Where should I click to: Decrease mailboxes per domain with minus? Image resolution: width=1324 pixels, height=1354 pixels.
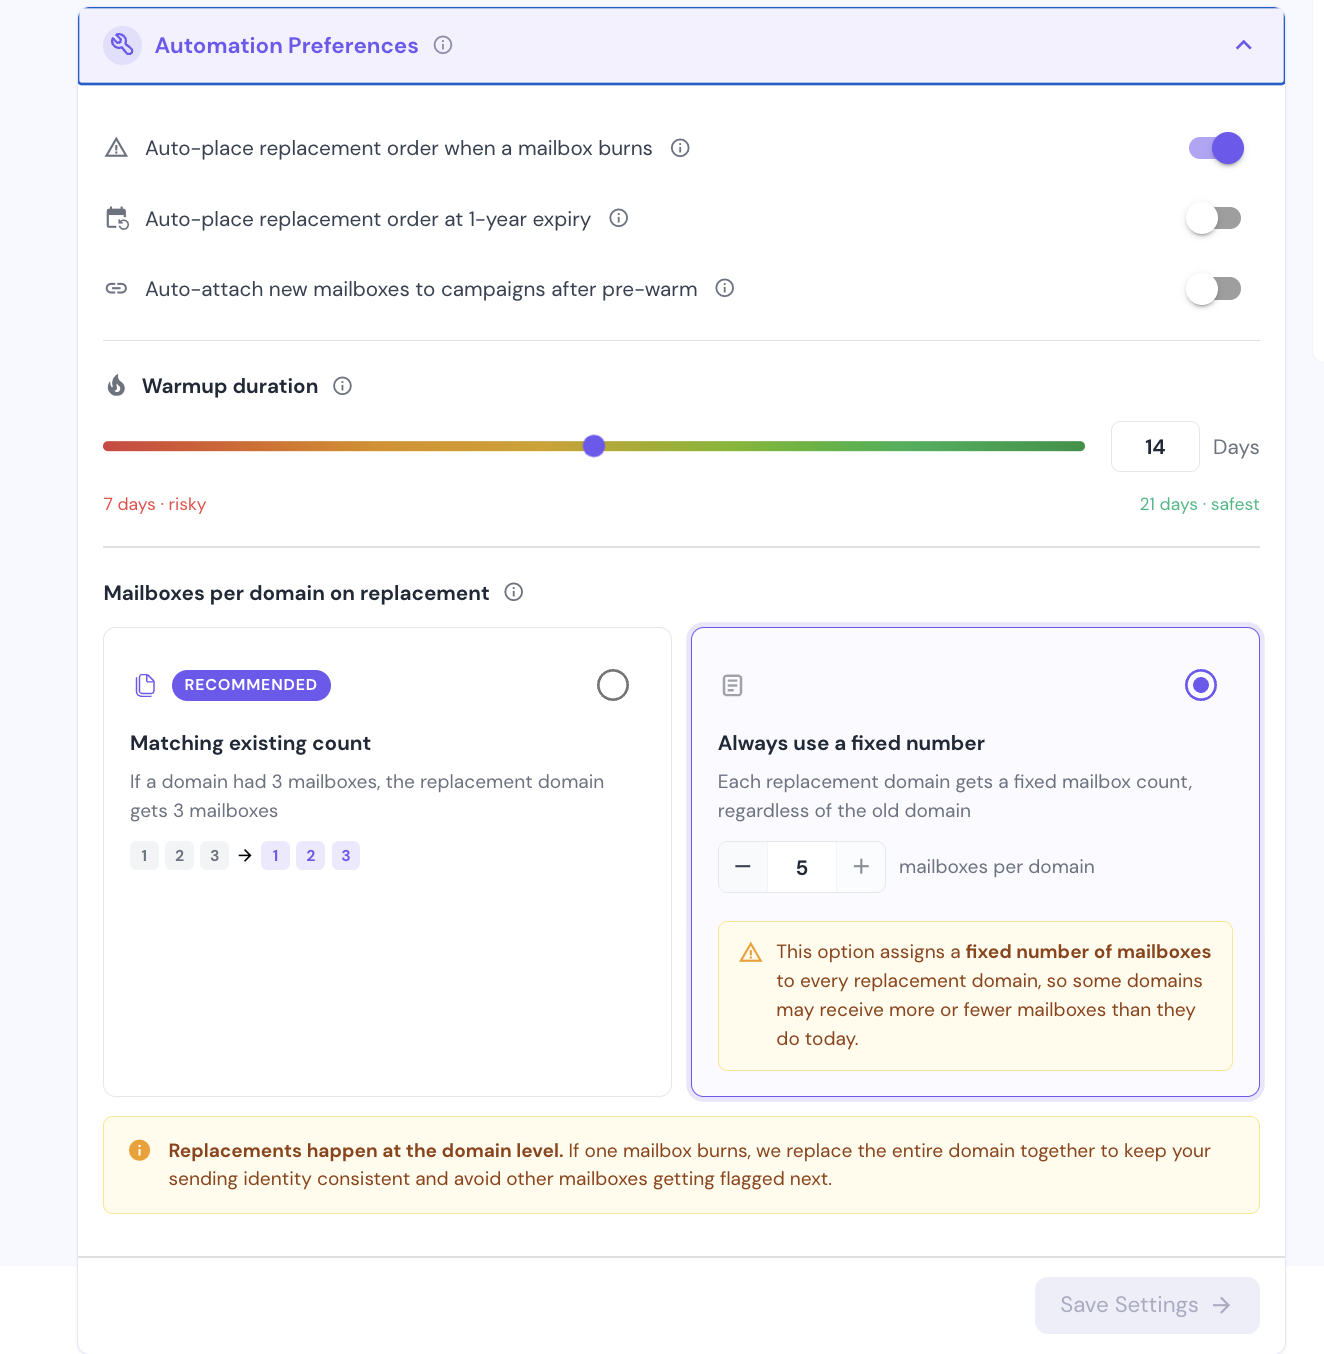click(x=743, y=867)
